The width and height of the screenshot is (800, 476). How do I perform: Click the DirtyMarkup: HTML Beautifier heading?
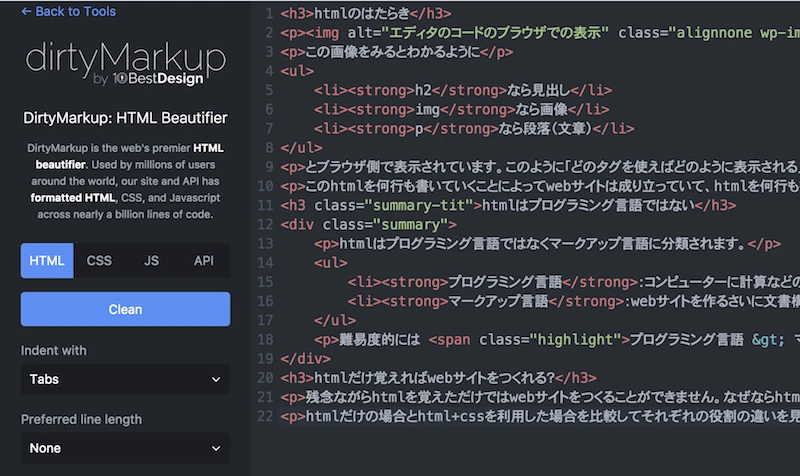[x=126, y=118]
